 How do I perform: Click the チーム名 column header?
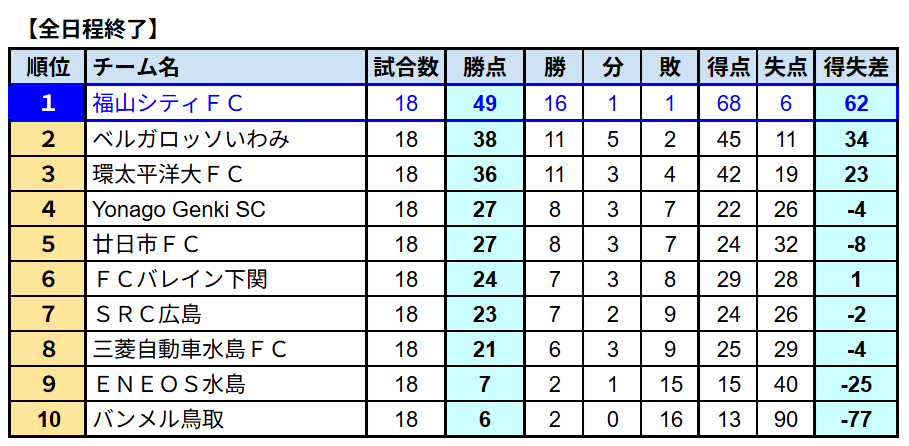[136, 68]
